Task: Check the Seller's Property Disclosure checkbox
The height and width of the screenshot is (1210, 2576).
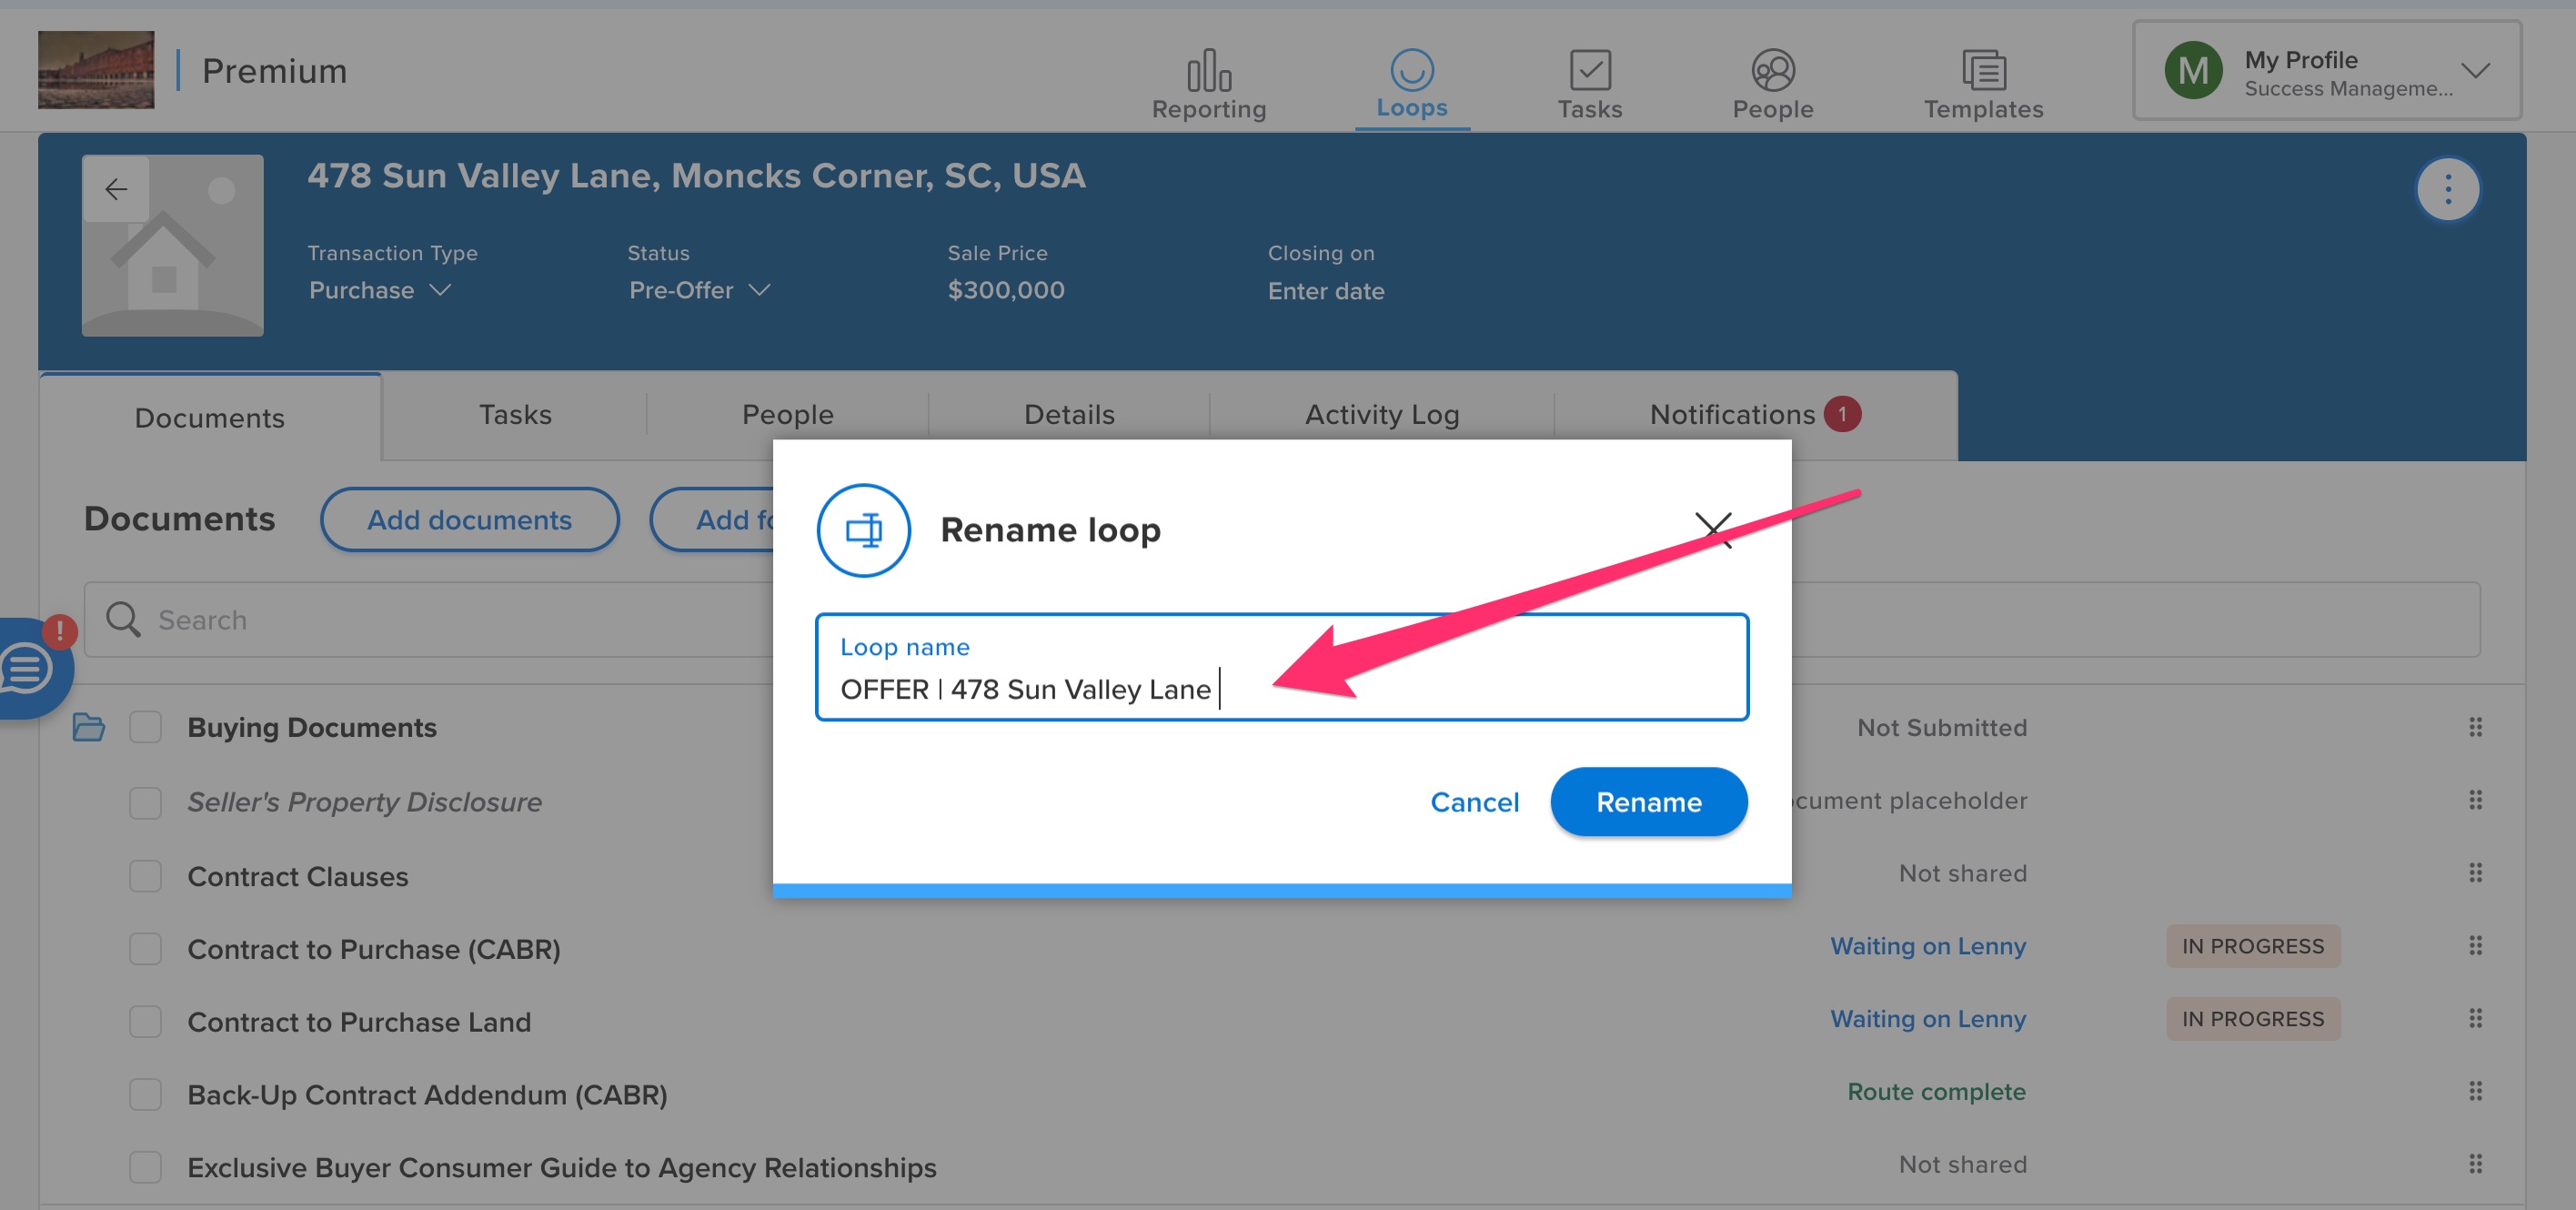Action: click(x=145, y=802)
